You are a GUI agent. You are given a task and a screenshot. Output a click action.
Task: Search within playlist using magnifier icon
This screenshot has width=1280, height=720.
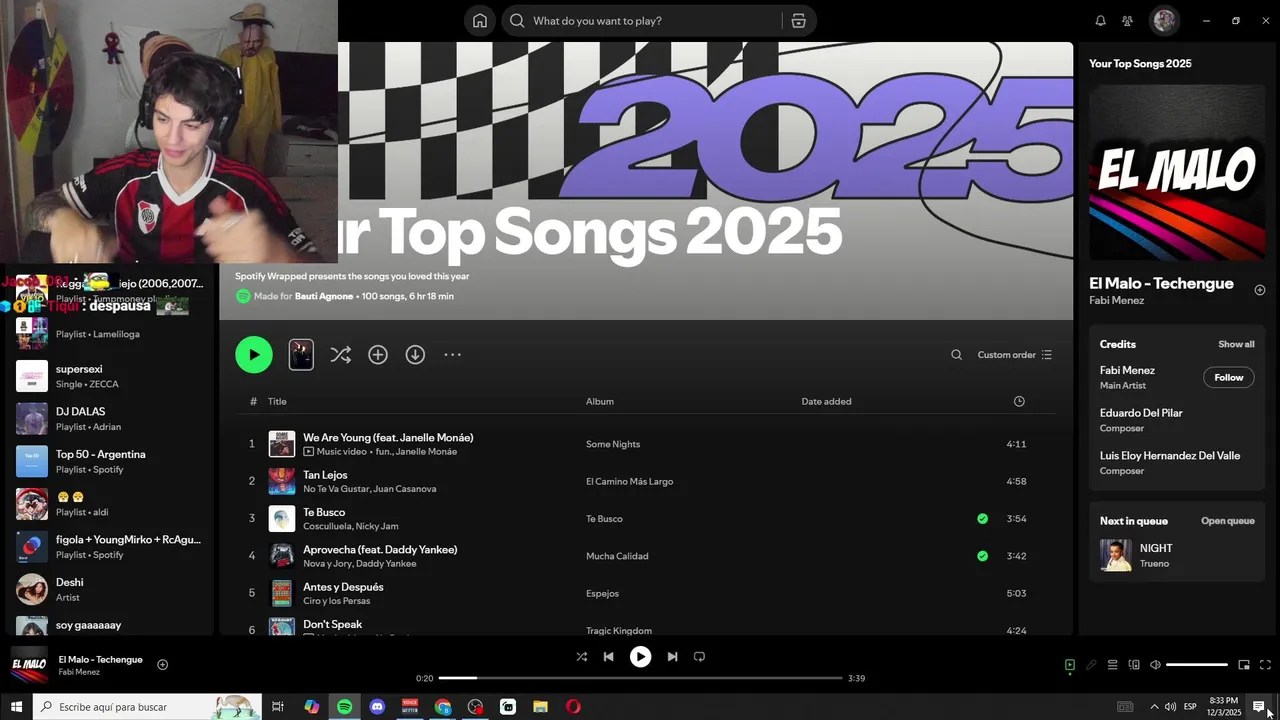coord(957,355)
